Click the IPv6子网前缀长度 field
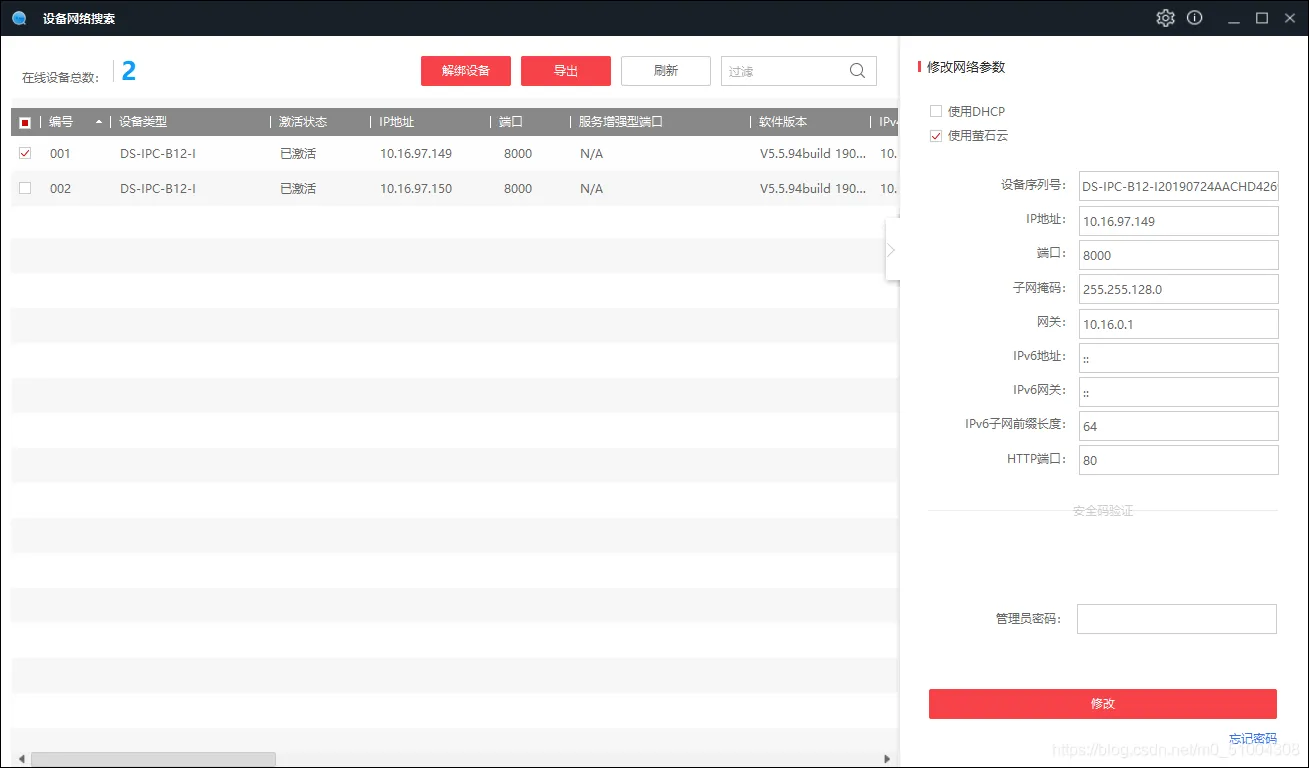1309x768 pixels. [1179, 426]
